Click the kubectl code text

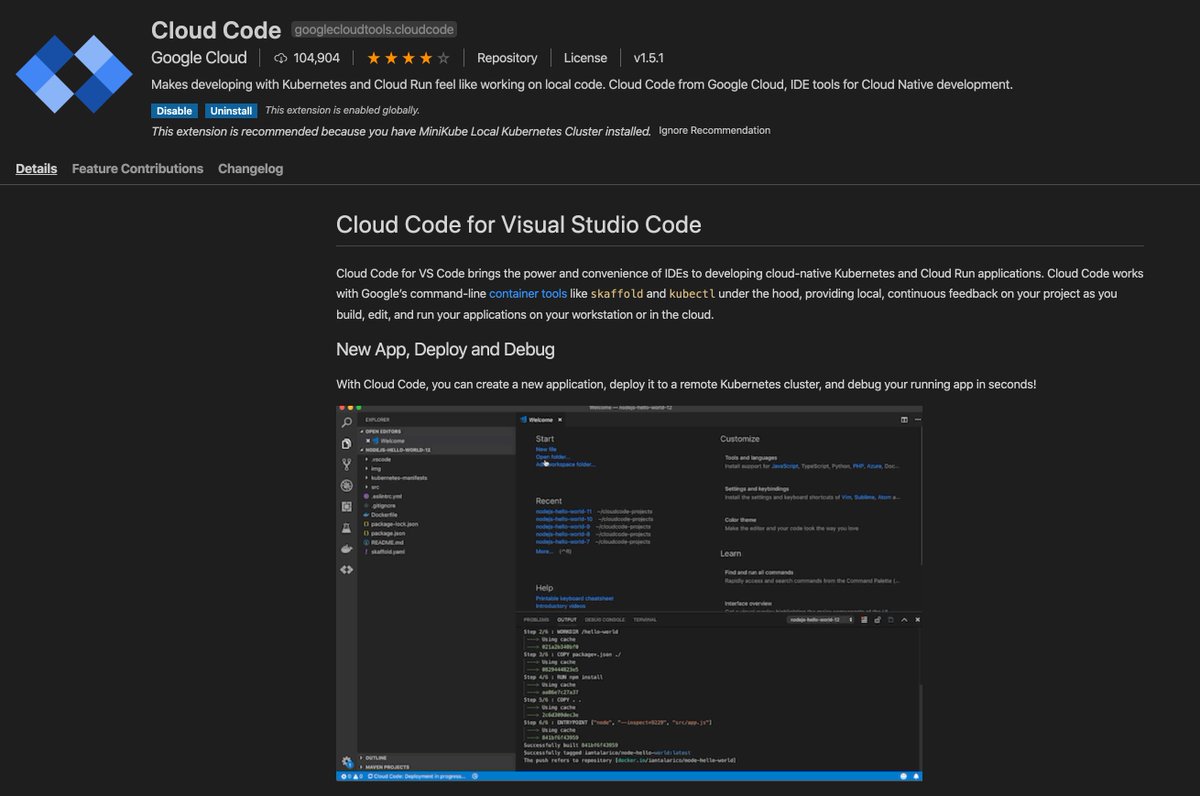pyautogui.click(x=694, y=294)
